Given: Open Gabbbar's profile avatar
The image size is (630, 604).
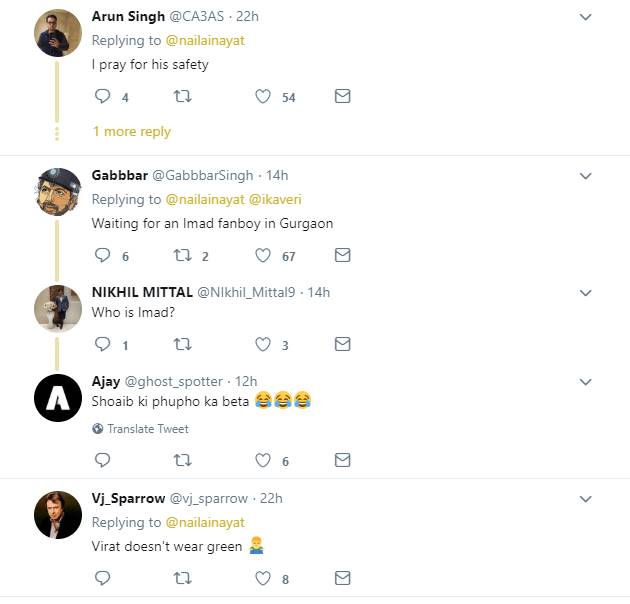Looking at the screenshot, I should click(x=58, y=191).
